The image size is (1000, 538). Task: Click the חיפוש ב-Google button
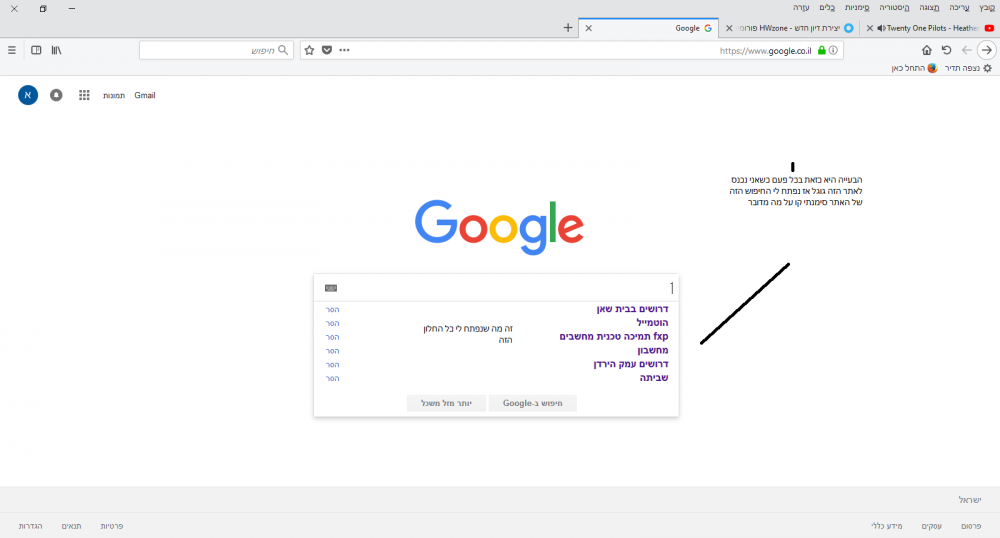pyautogui.click(x=533, y=403)
